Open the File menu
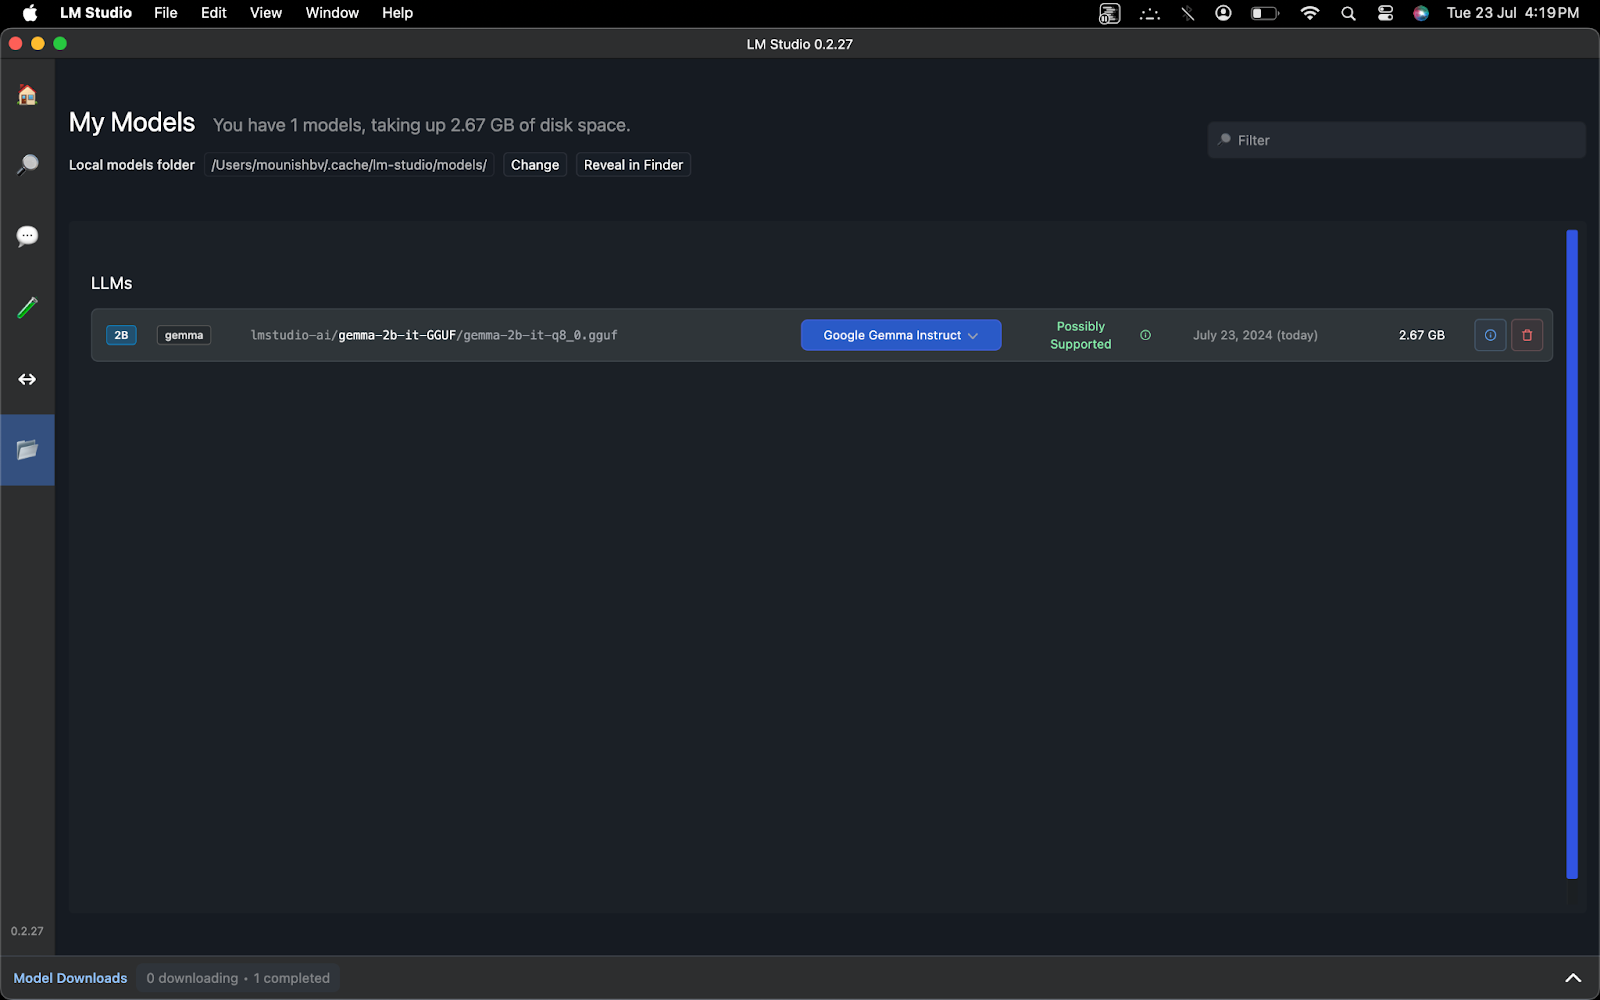The height and width of the screenshot is (1000, 1600). click(x=166, y=13)
